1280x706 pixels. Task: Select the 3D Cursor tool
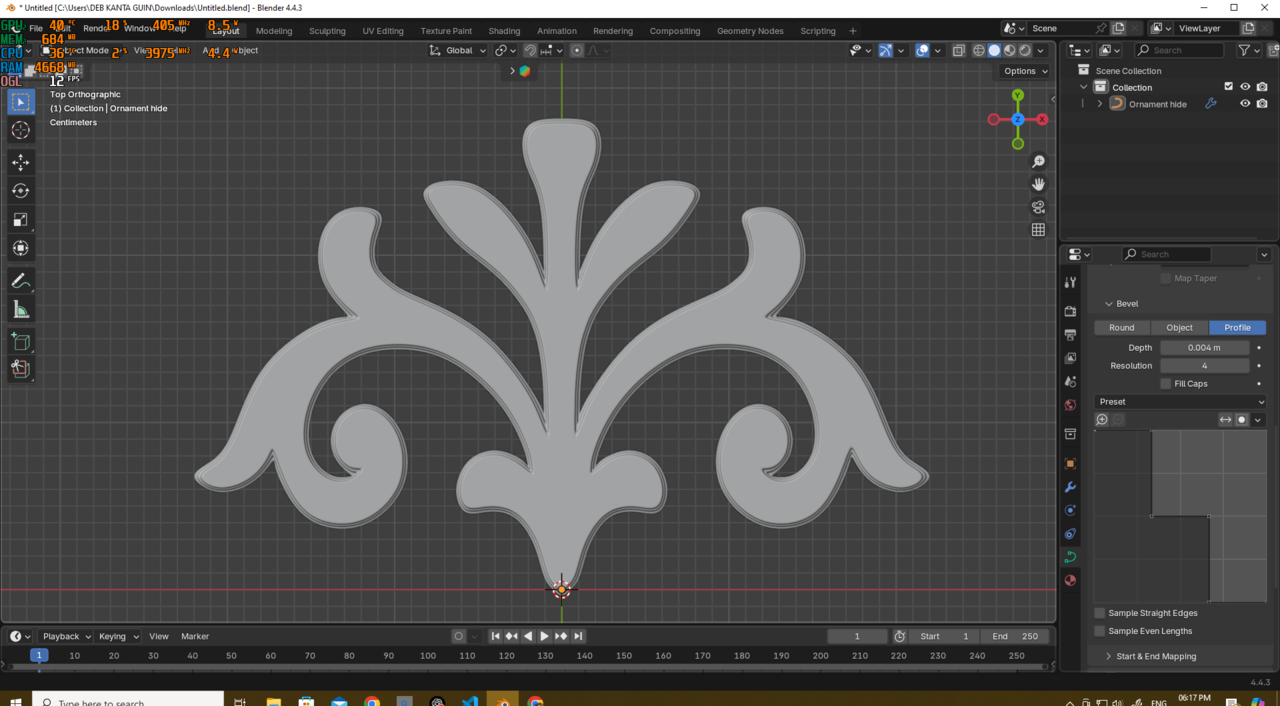[x=20, y=131]
